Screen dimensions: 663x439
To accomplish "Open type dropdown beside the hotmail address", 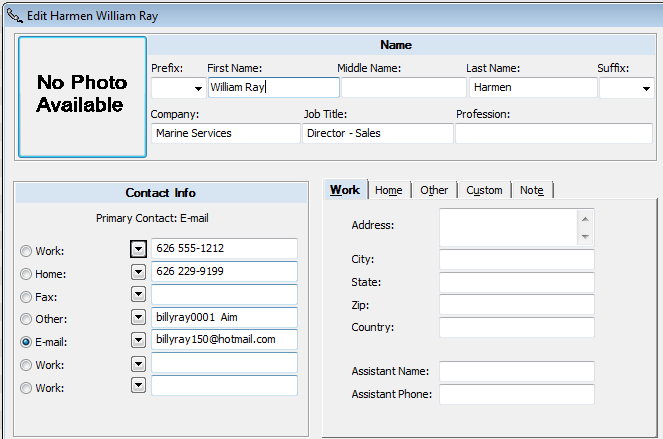I will coord(138,339).
